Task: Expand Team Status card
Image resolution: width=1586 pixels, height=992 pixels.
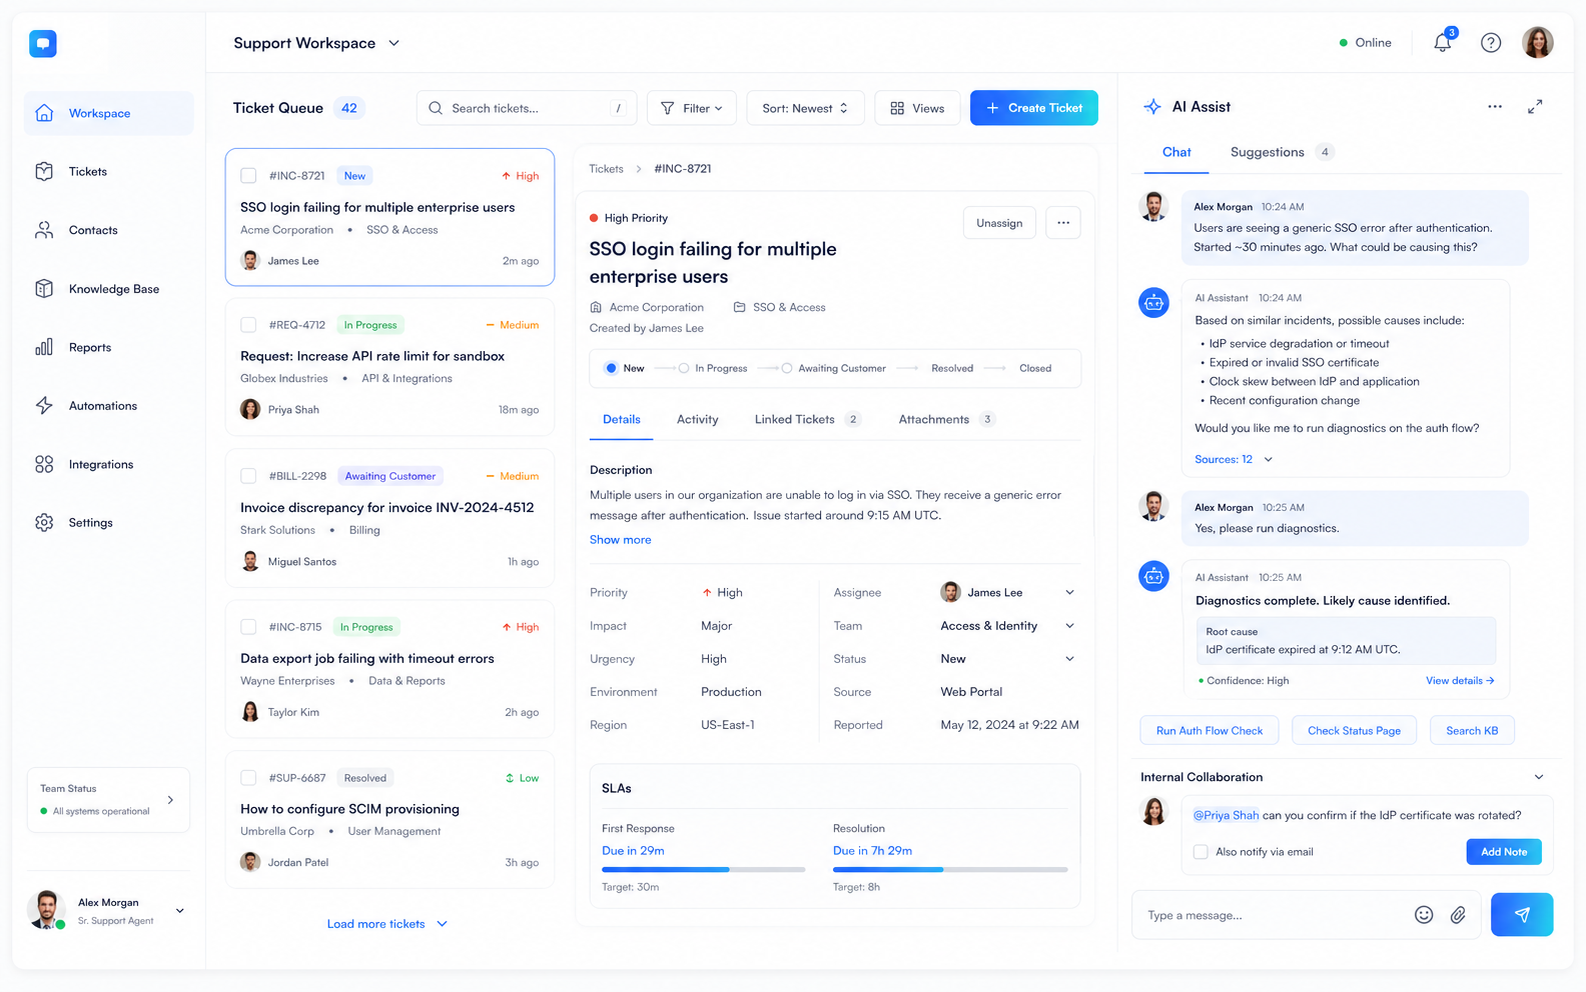Action: pos(108,800)
